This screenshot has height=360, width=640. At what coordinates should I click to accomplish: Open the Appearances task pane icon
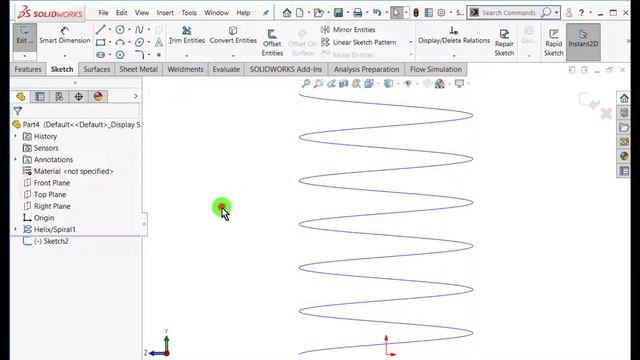624,156
